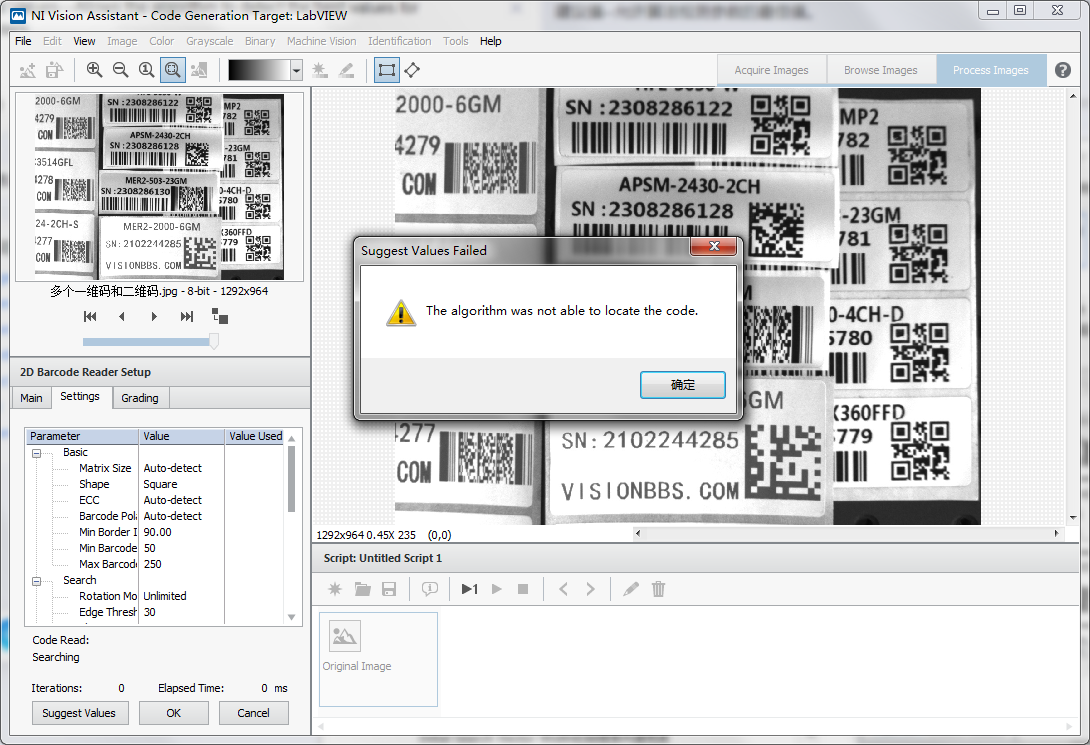Screen dimensions: 1090x745
Task: Click the script comment bubble icon
Action: [430, 589]
